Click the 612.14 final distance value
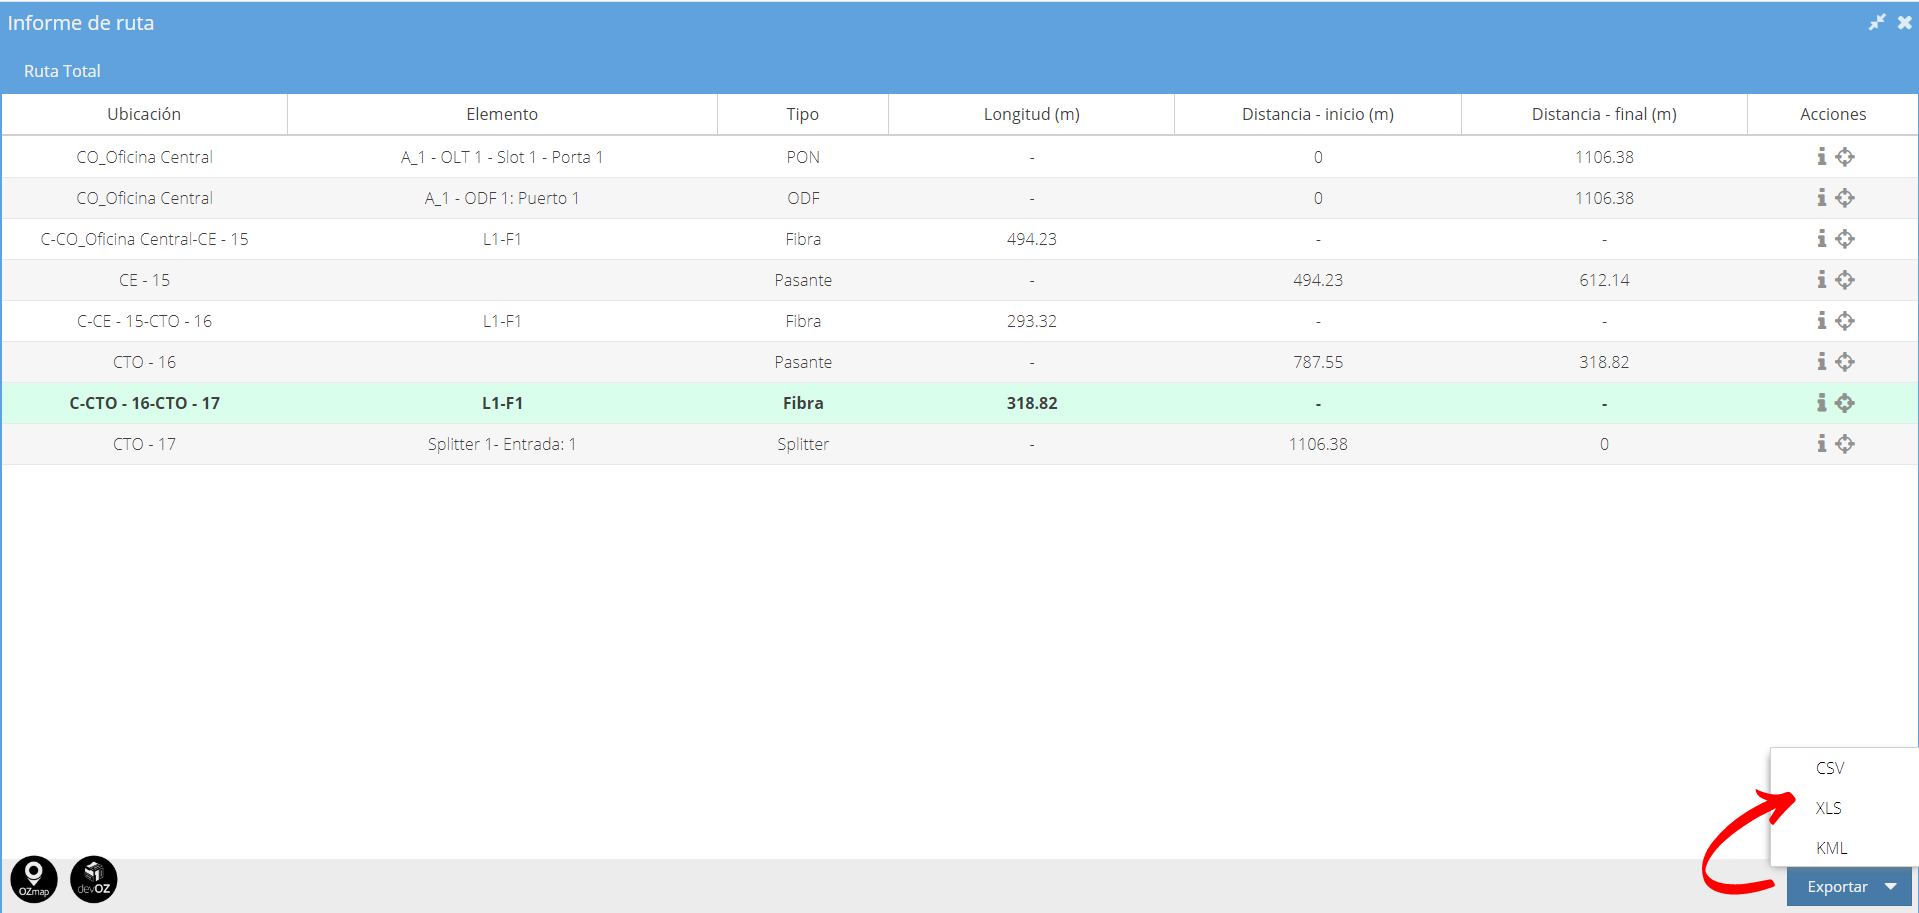 tap(1604, 280)
